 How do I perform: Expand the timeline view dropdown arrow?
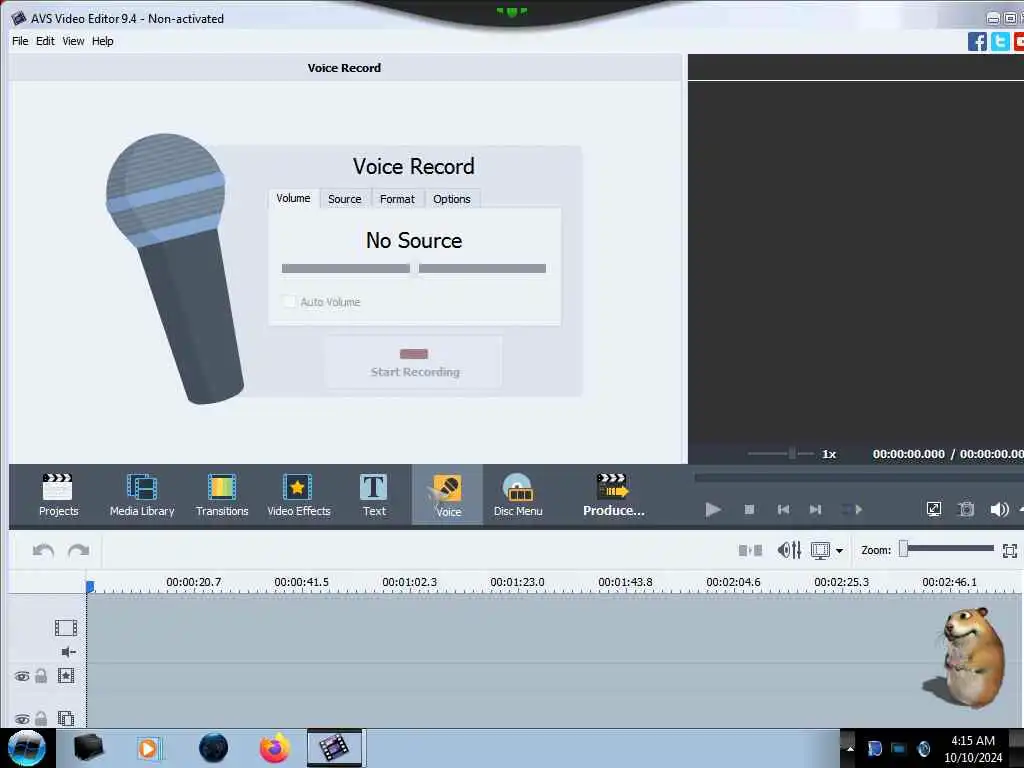pos(839,551)
